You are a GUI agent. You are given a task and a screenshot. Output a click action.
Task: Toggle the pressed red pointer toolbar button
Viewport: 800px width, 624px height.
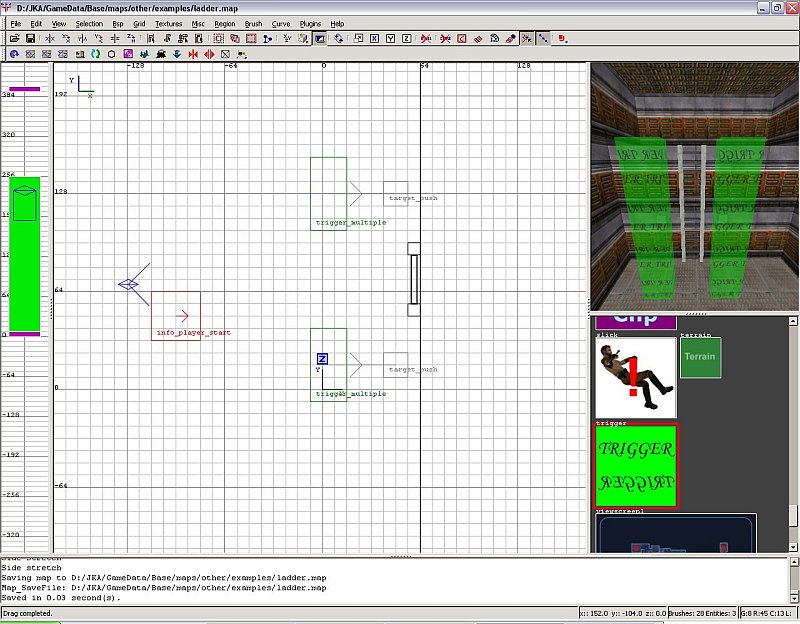526,38
